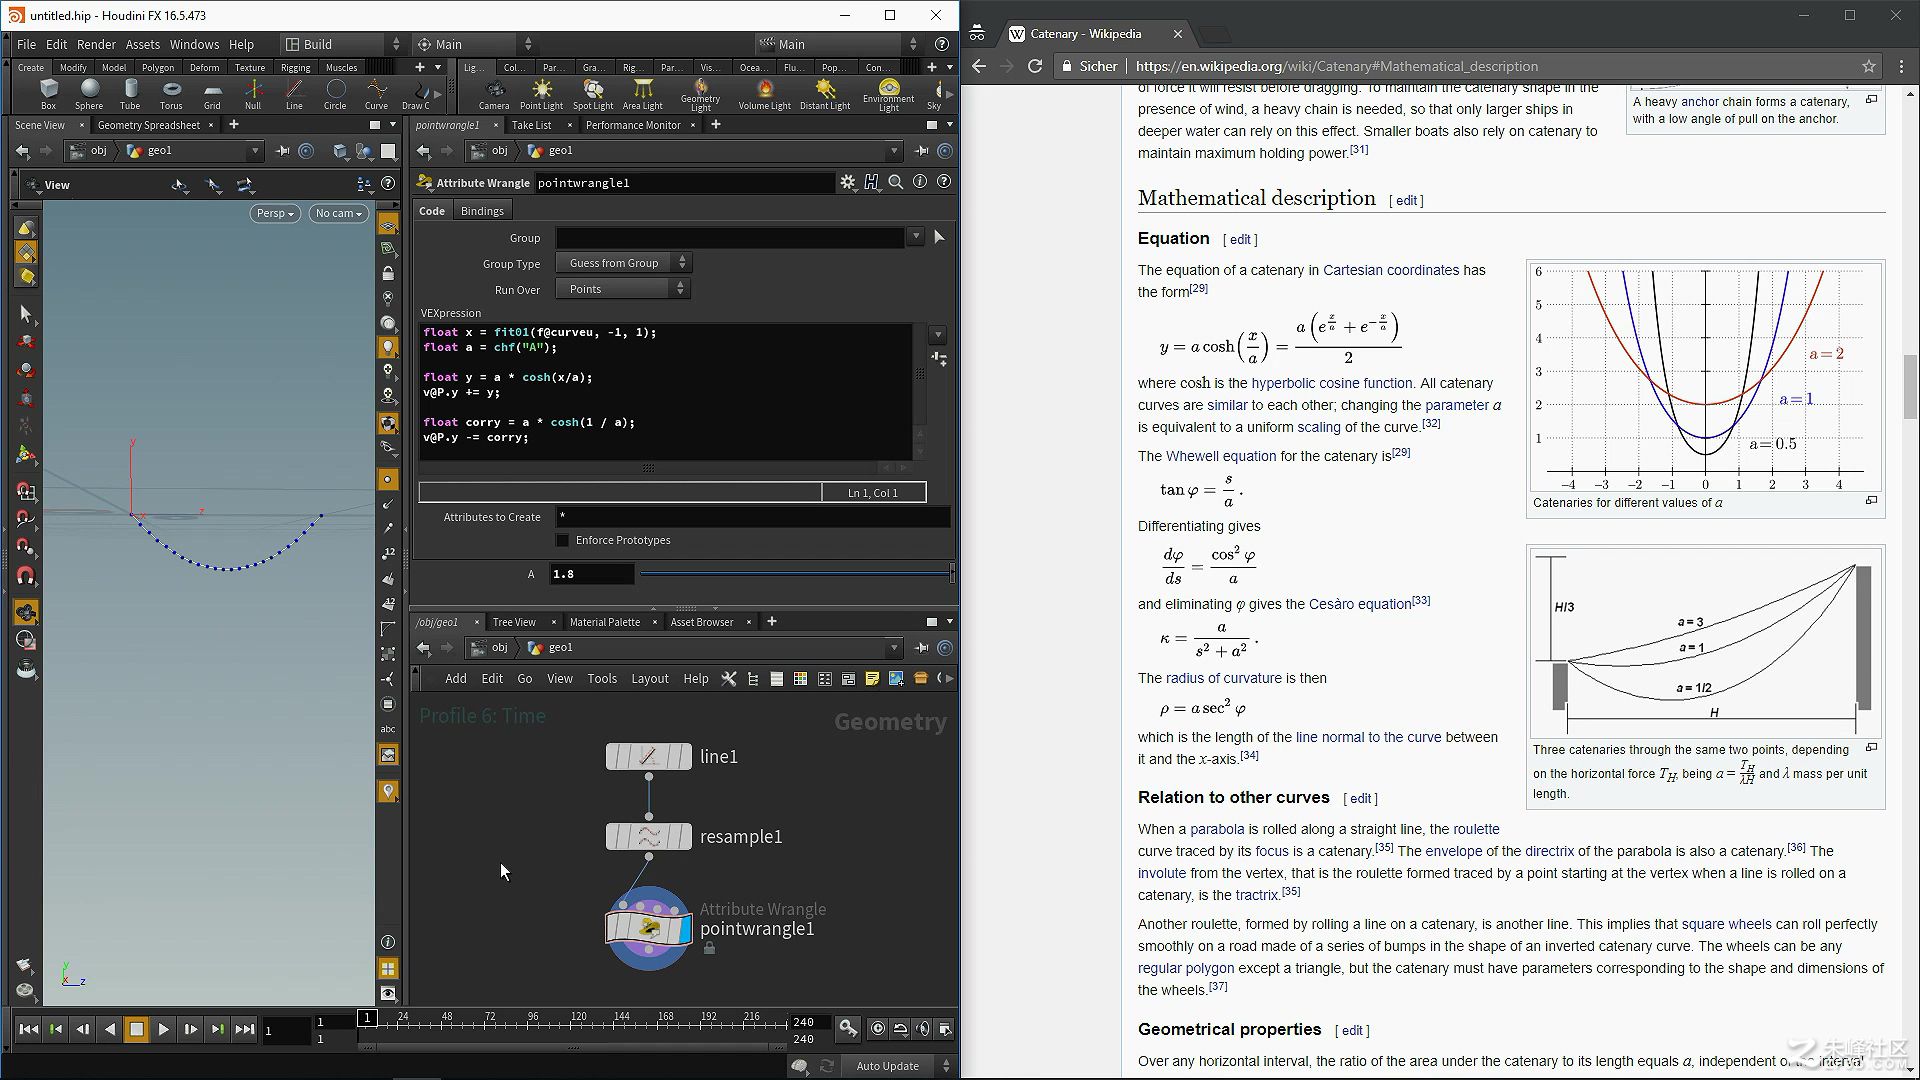Toggle scene view pin button

(x=282, y=151)
